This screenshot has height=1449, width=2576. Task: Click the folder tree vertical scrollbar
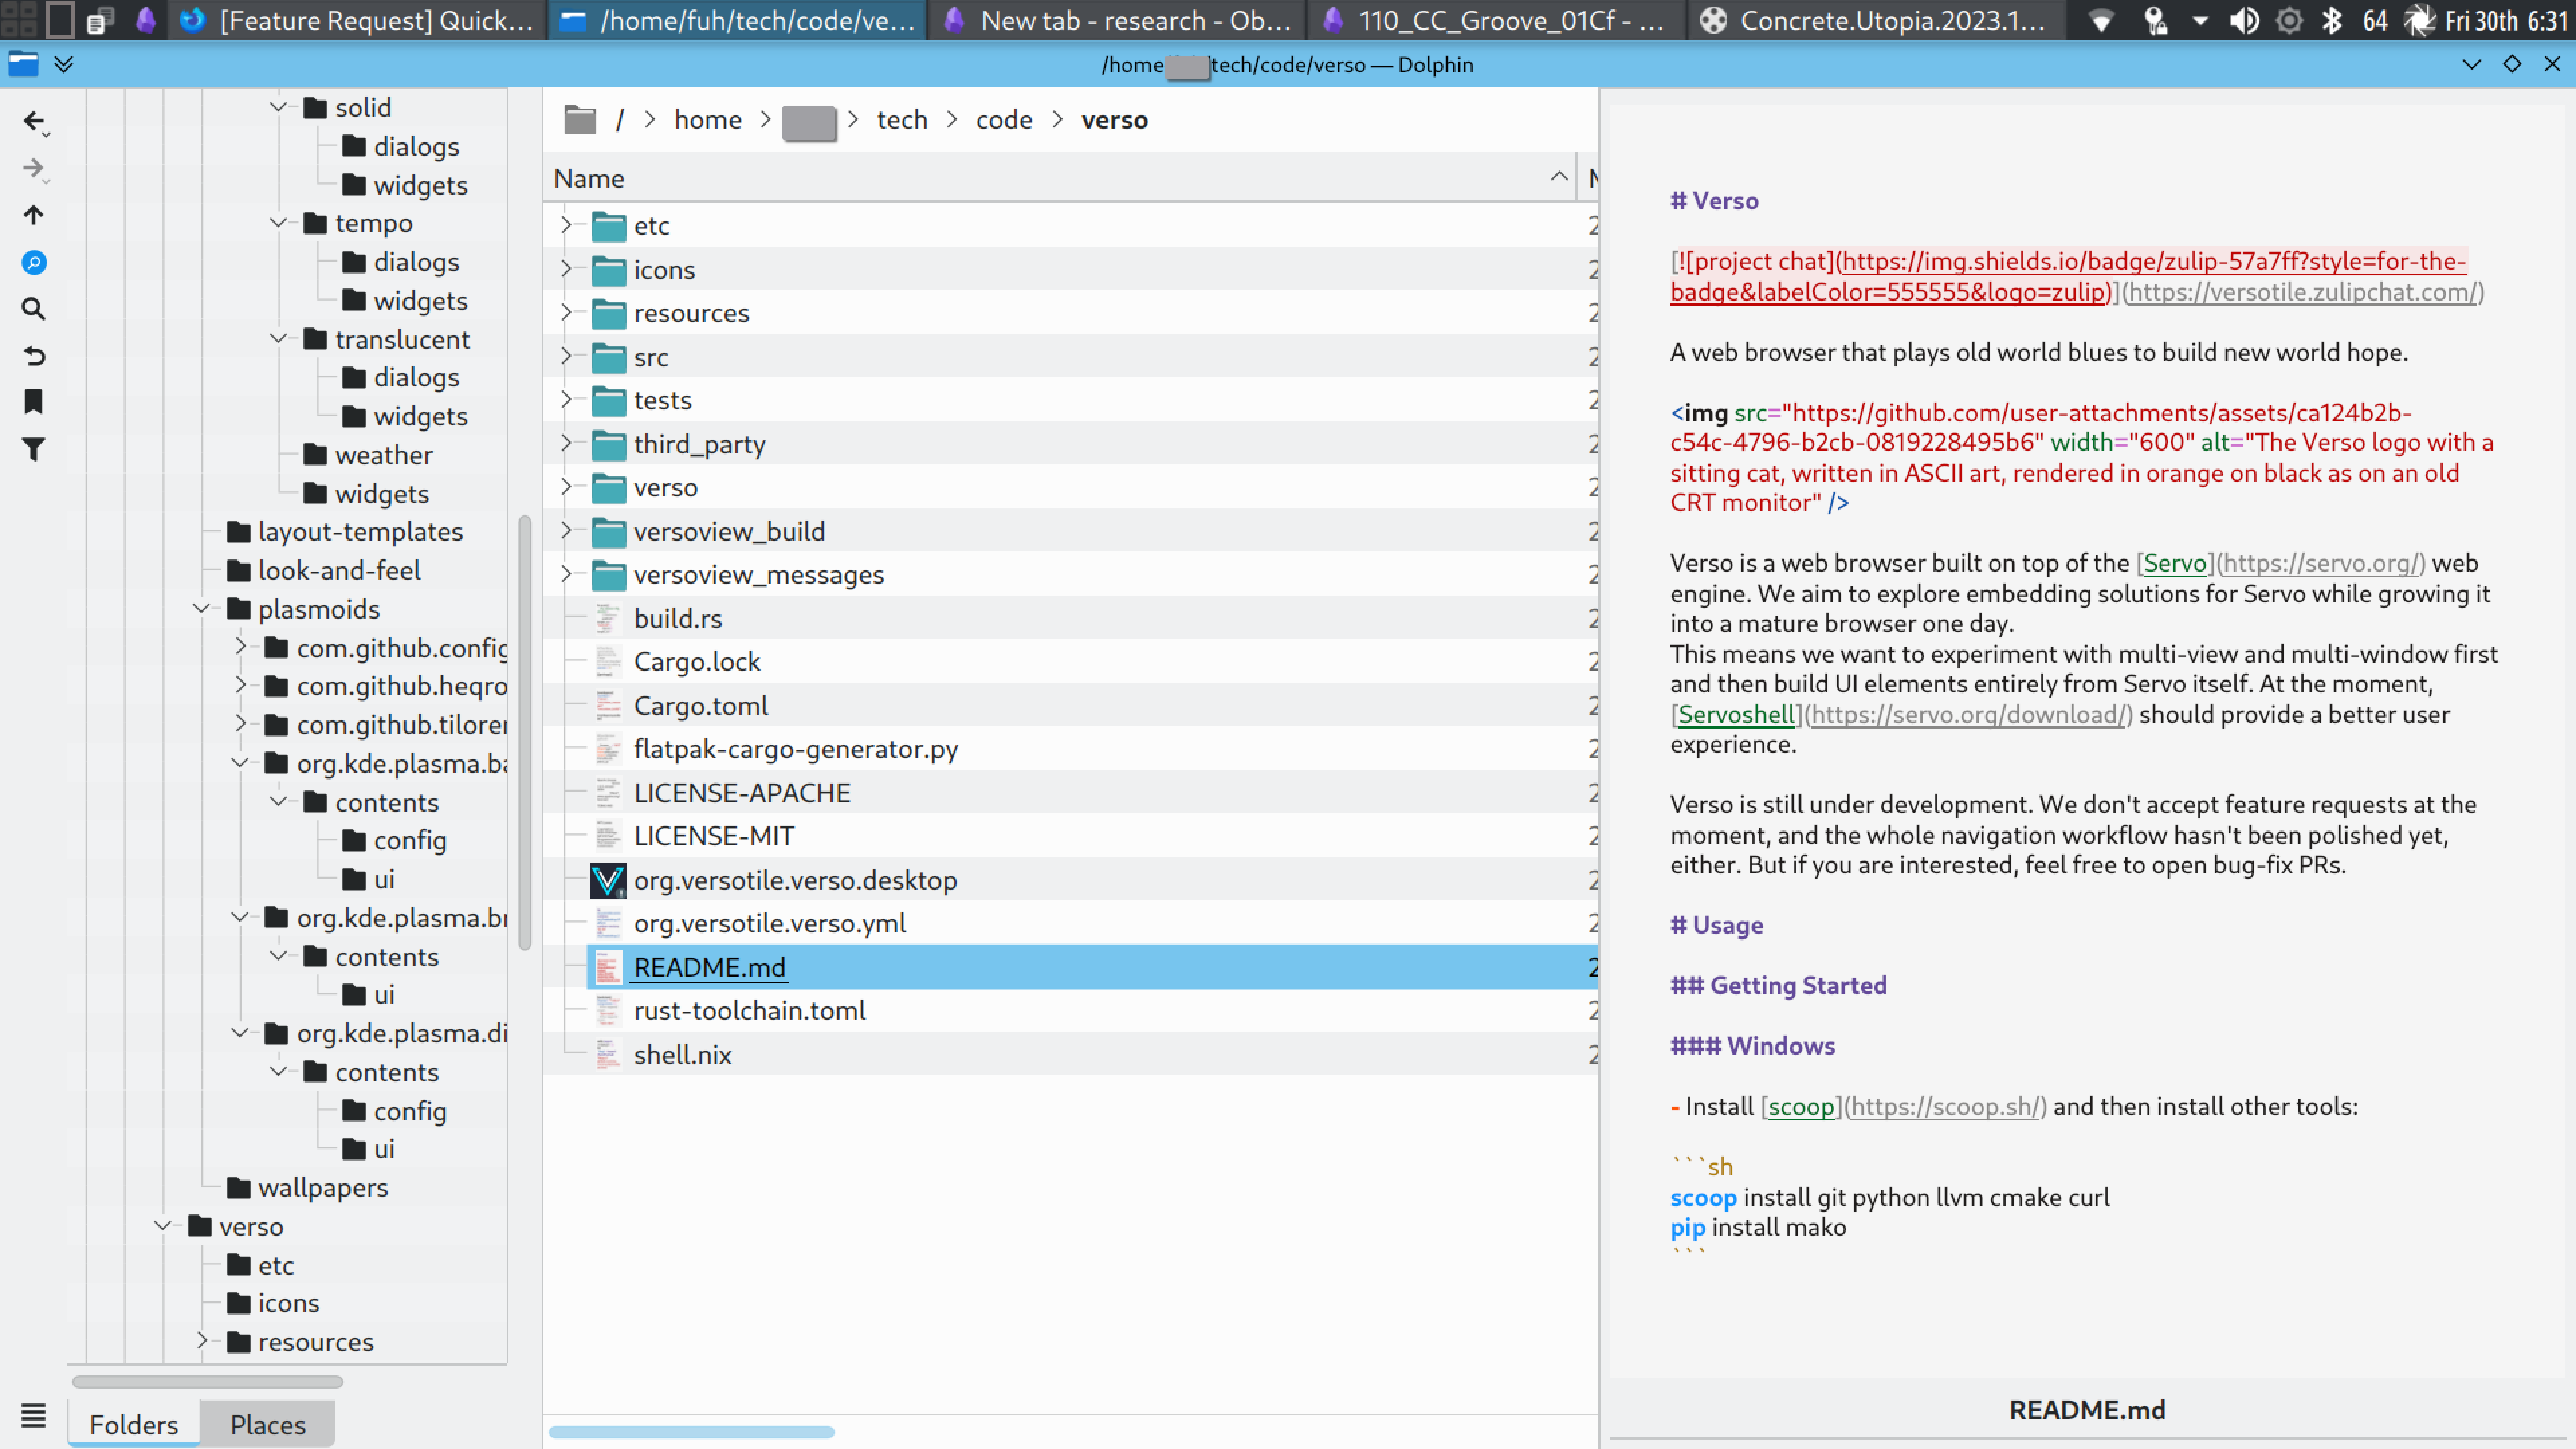point(524,732)
